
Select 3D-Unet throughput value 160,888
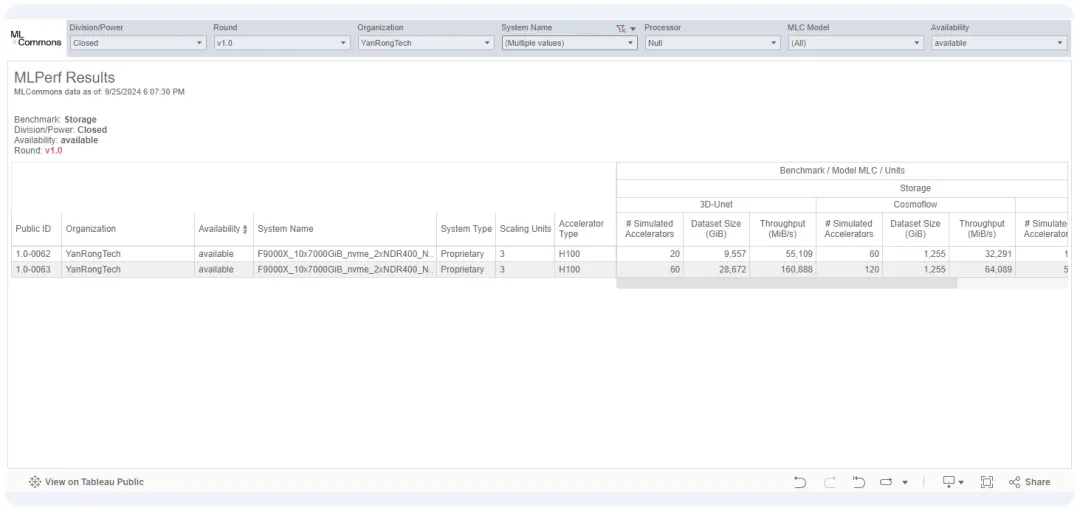796,269
